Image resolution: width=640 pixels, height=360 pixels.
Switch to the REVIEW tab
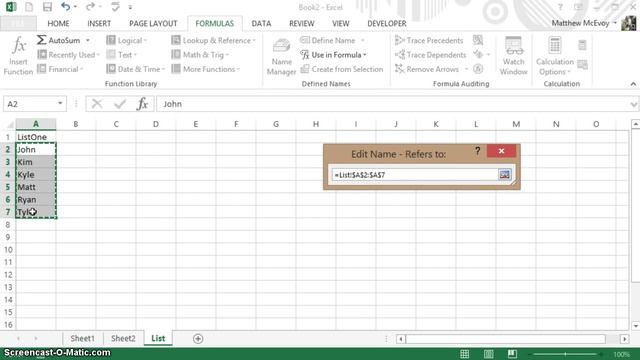302,24
